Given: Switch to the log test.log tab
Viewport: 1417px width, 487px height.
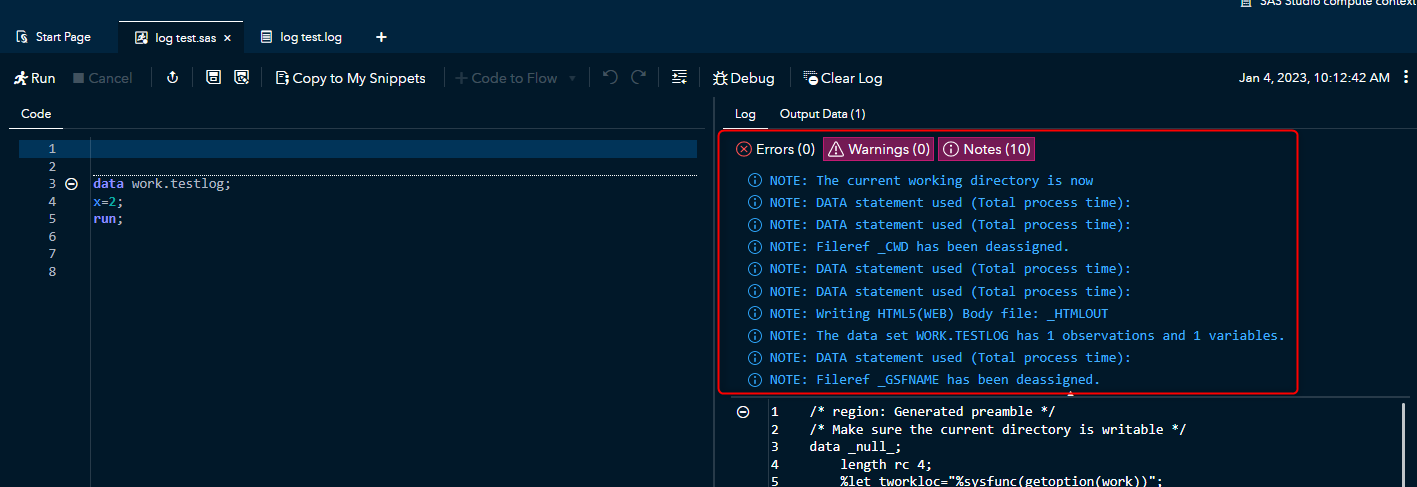Looking at the screenshot, I should [301, 37].
